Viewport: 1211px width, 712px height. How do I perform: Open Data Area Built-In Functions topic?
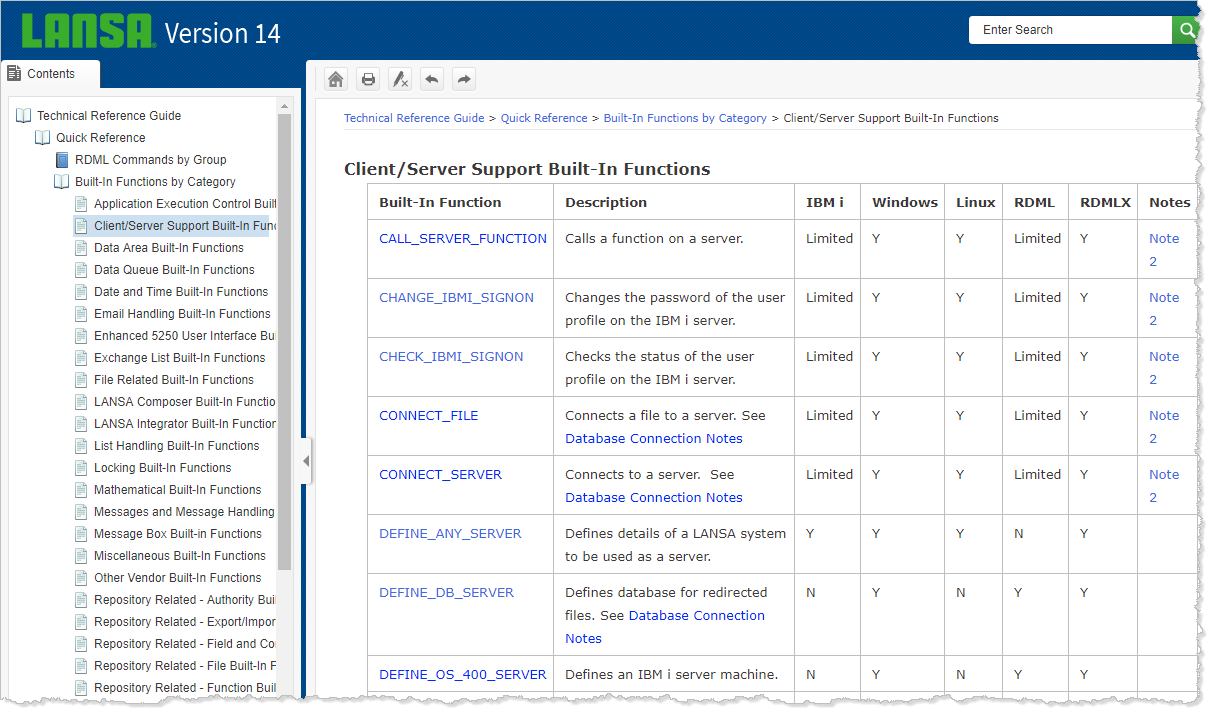tap(169, 248)
